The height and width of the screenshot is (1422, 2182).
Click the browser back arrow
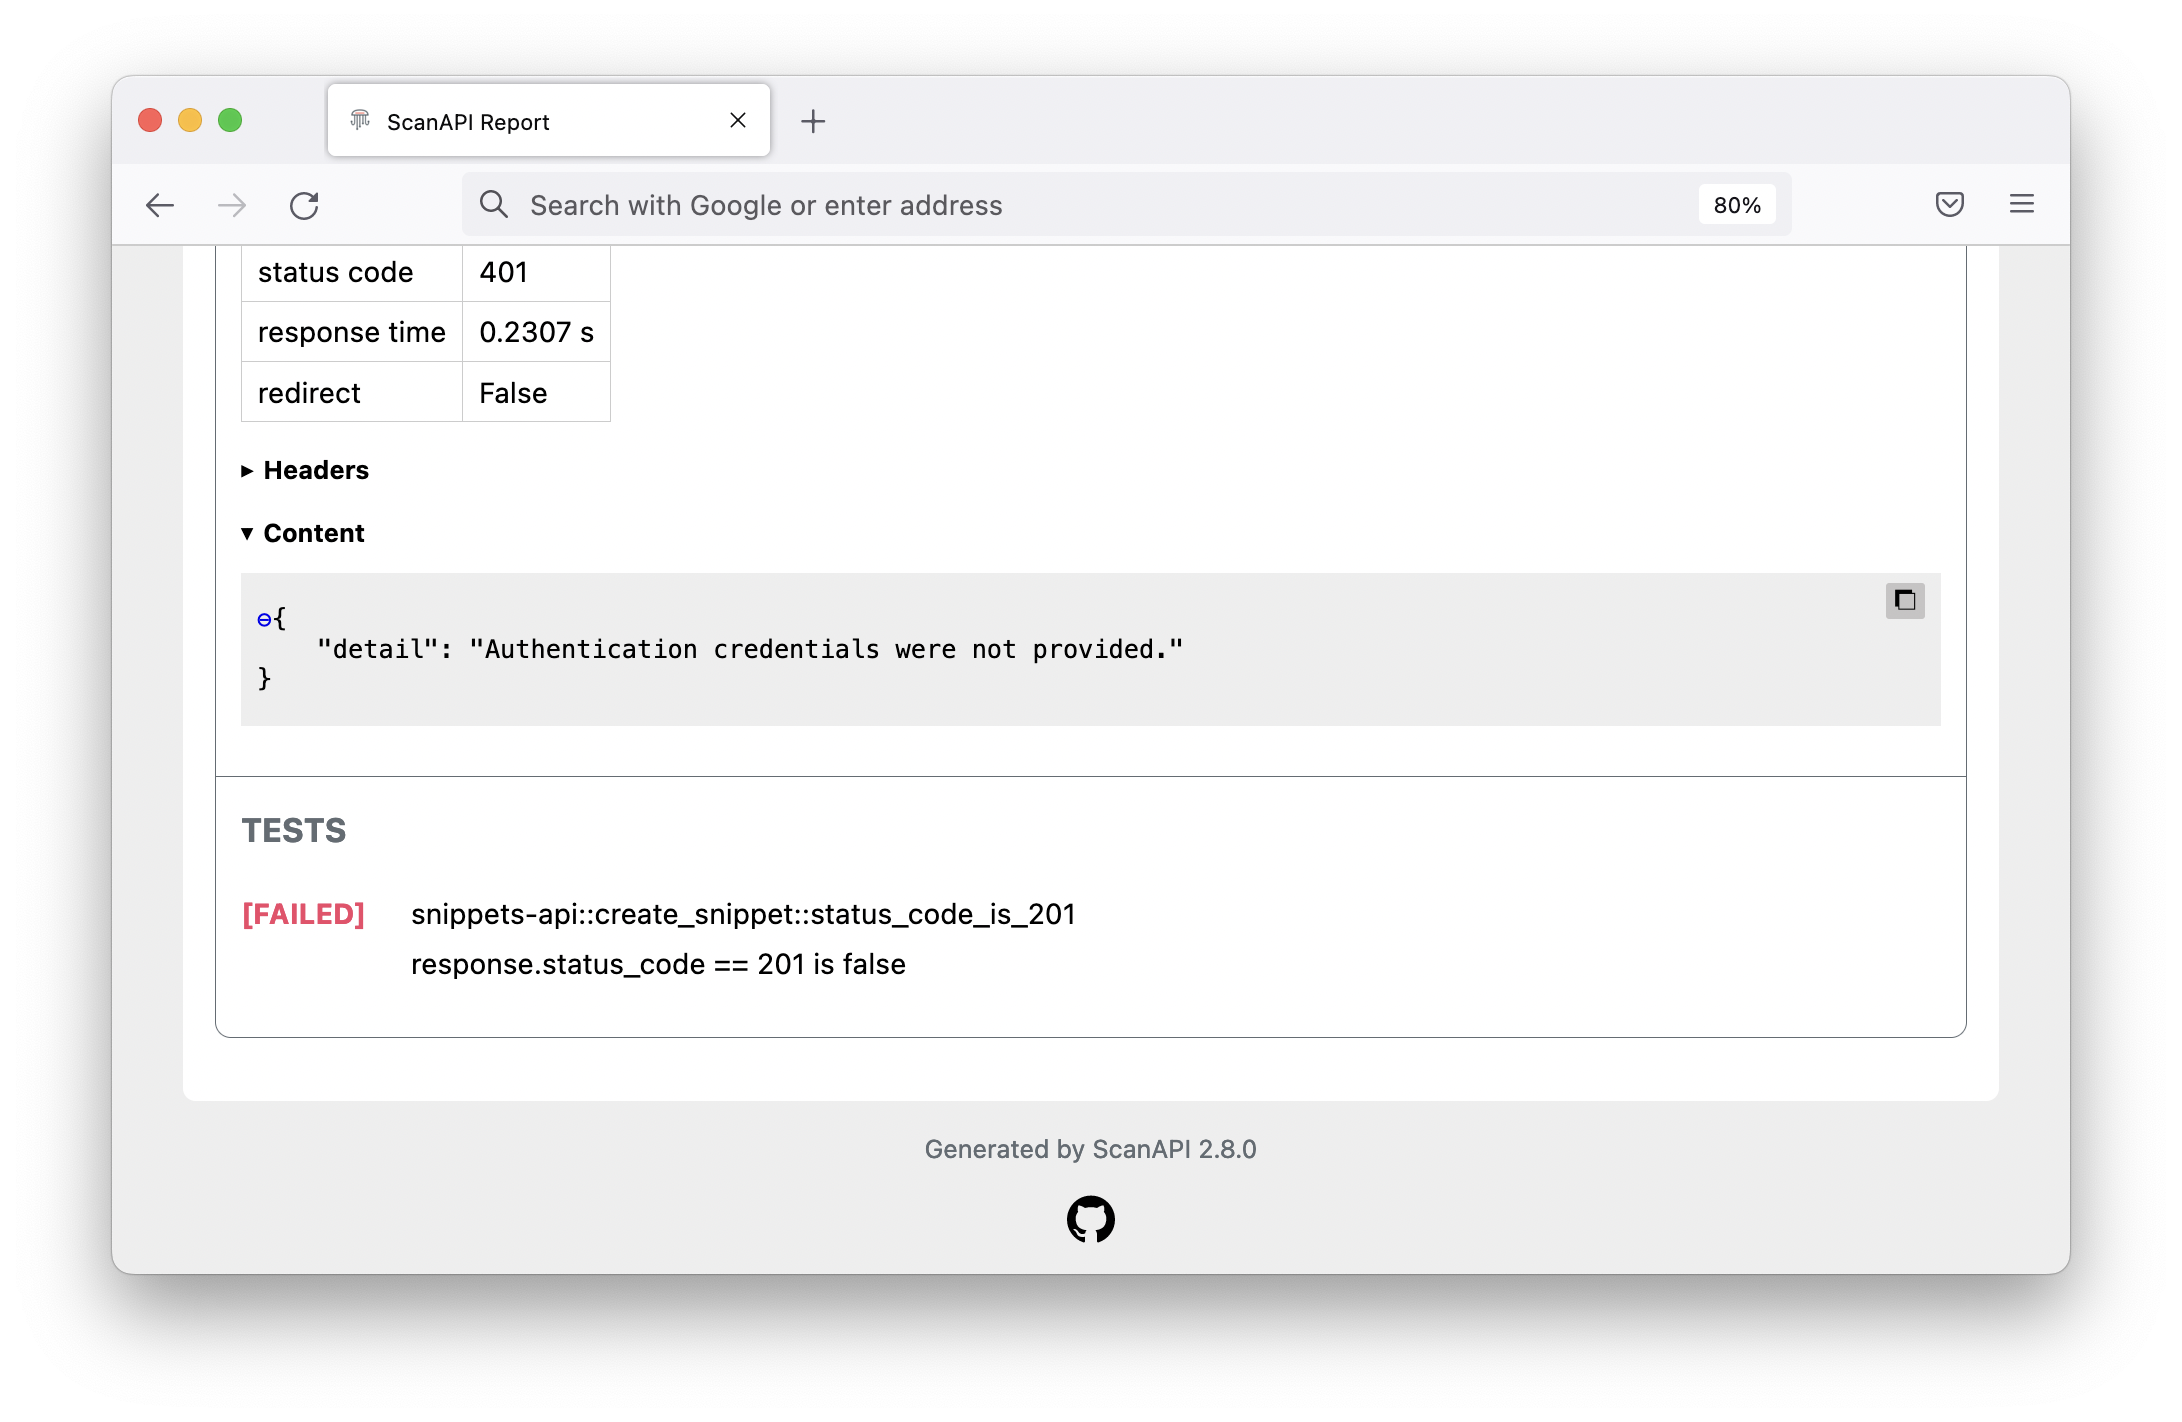[160, 206]
